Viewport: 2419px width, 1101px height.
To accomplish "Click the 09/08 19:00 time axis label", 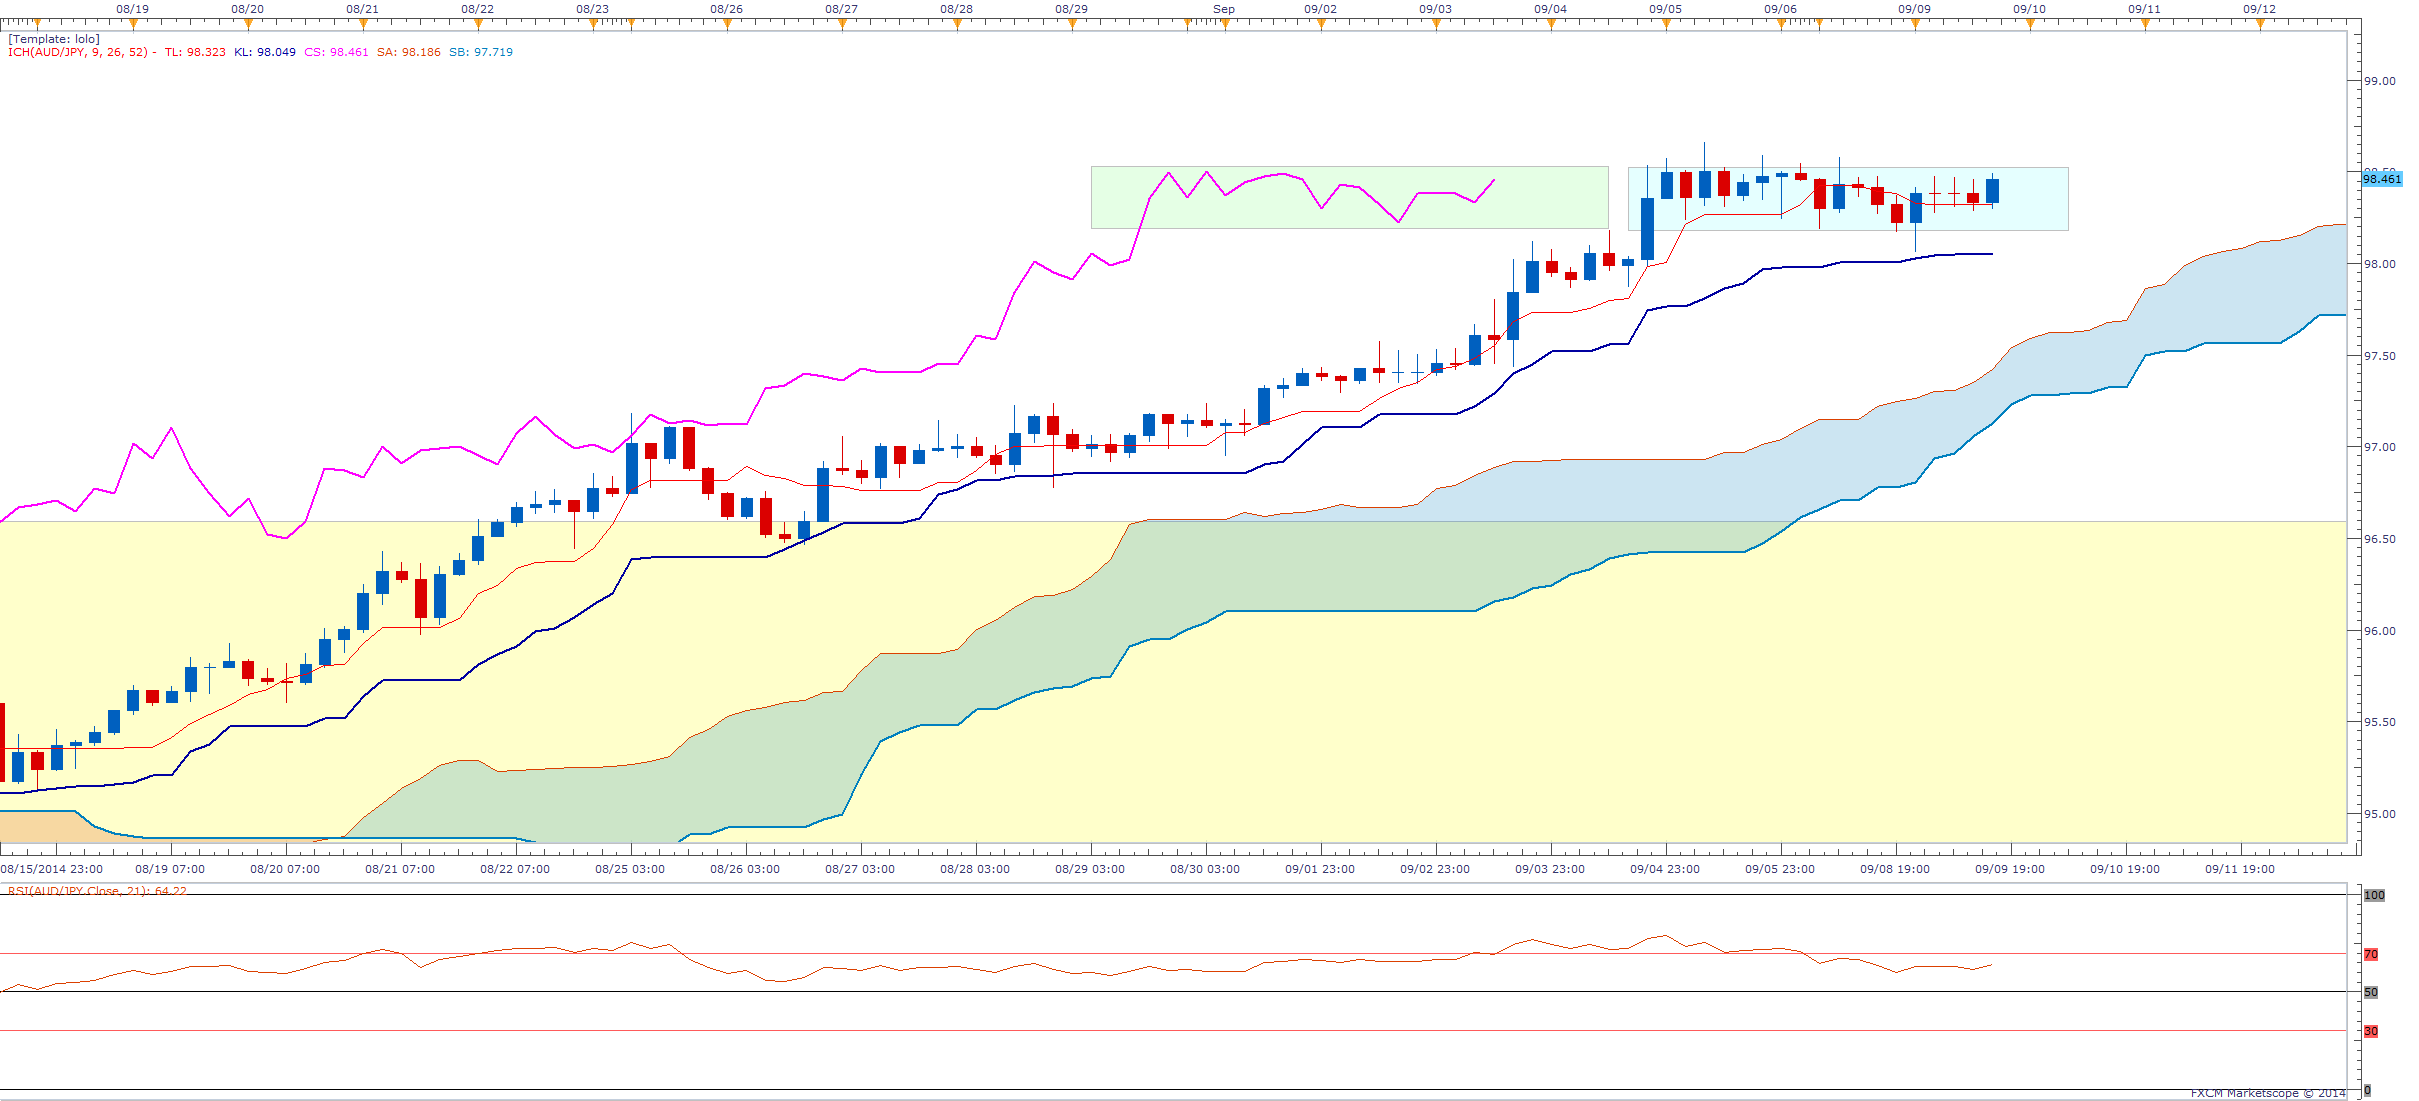I will coord(1894,869).
